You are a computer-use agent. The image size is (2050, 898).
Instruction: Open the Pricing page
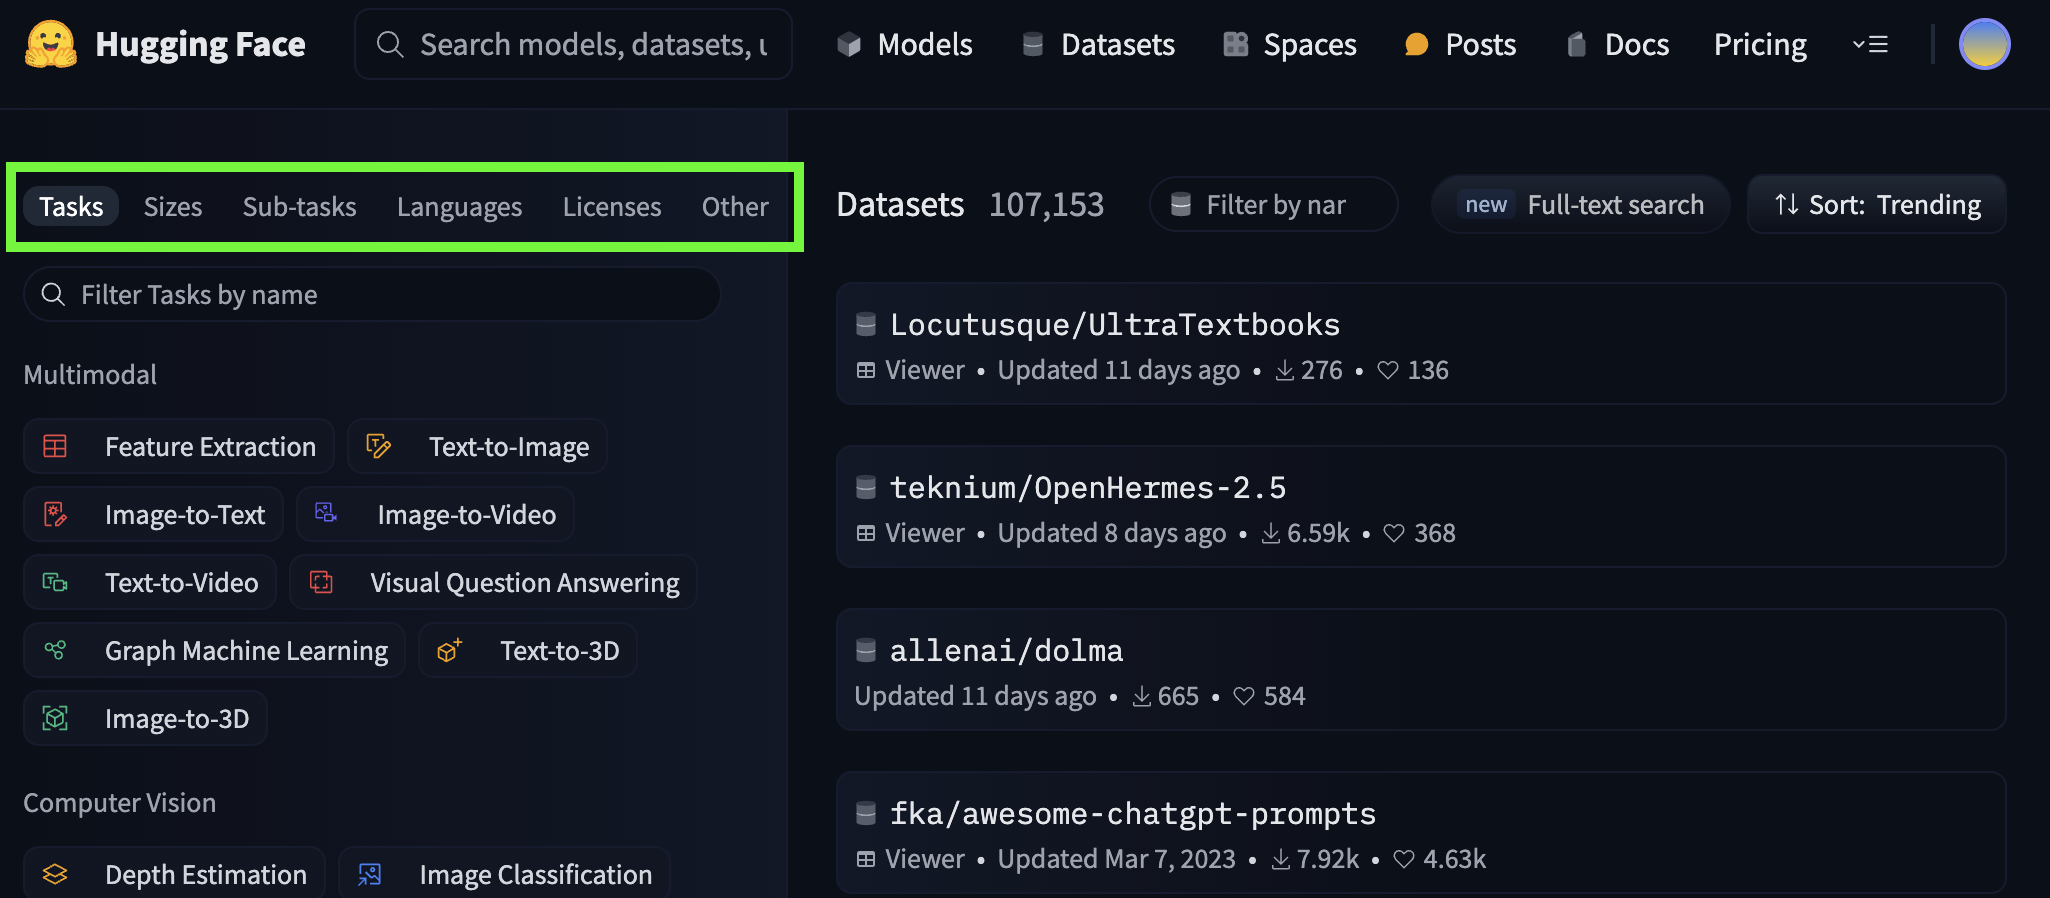click(1760, 44)
